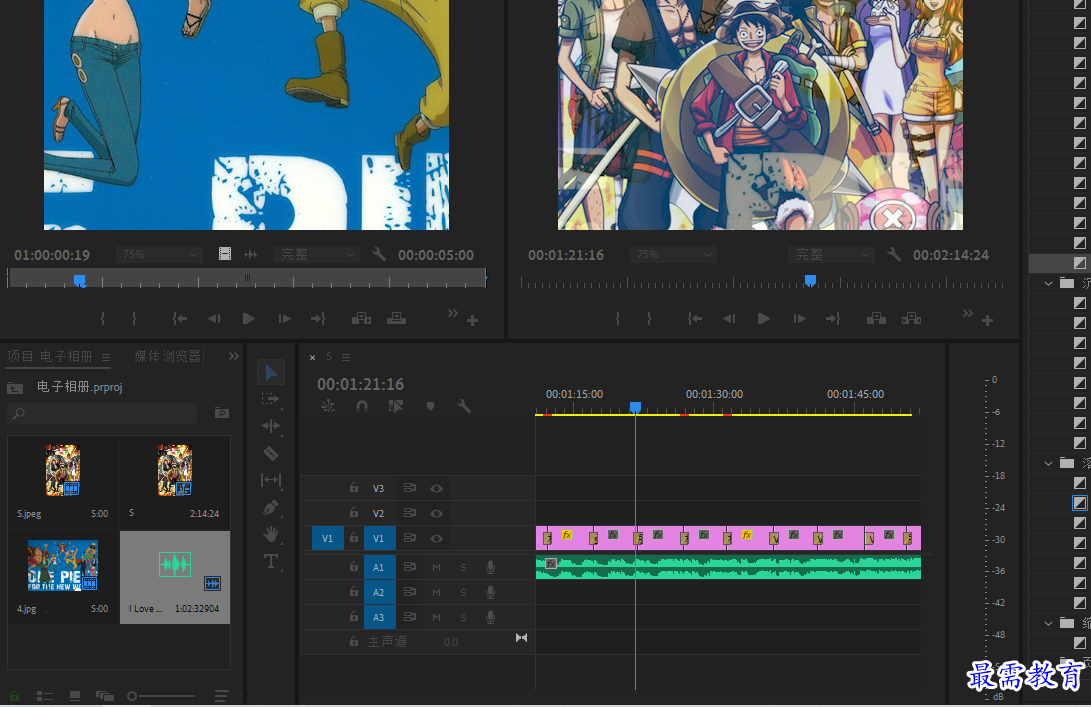Screen dimensions: 1091x707
Task: Toggle Linked Selection in timeline
Action: 395,406
